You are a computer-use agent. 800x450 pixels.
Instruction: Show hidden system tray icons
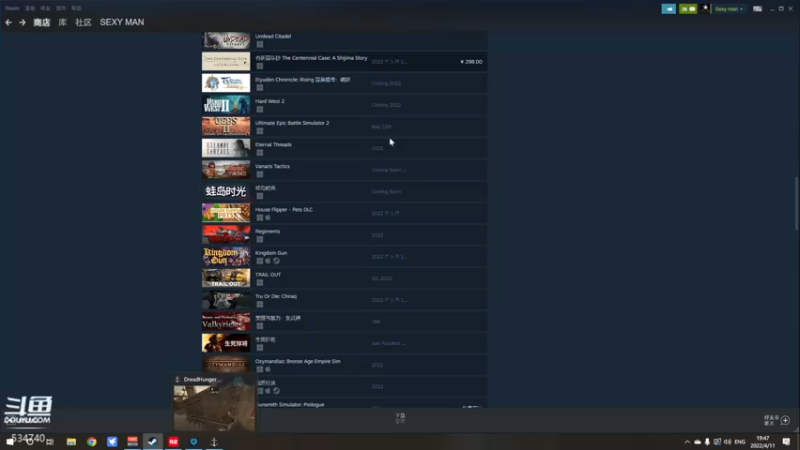pos(687,442)
